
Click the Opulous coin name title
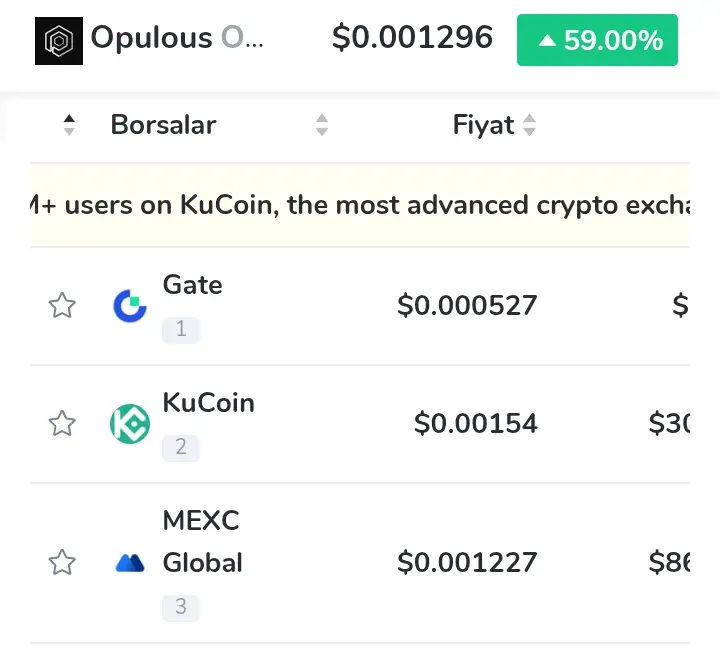(x=180, y=39)
